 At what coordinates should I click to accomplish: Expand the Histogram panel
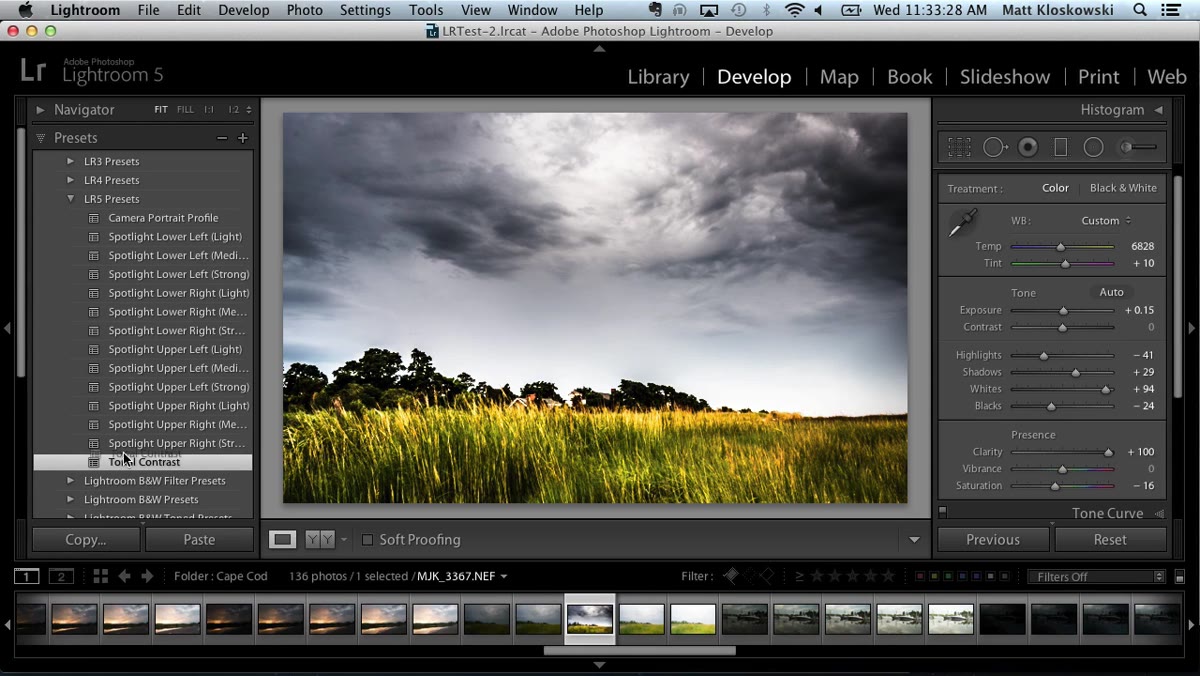1158,110
